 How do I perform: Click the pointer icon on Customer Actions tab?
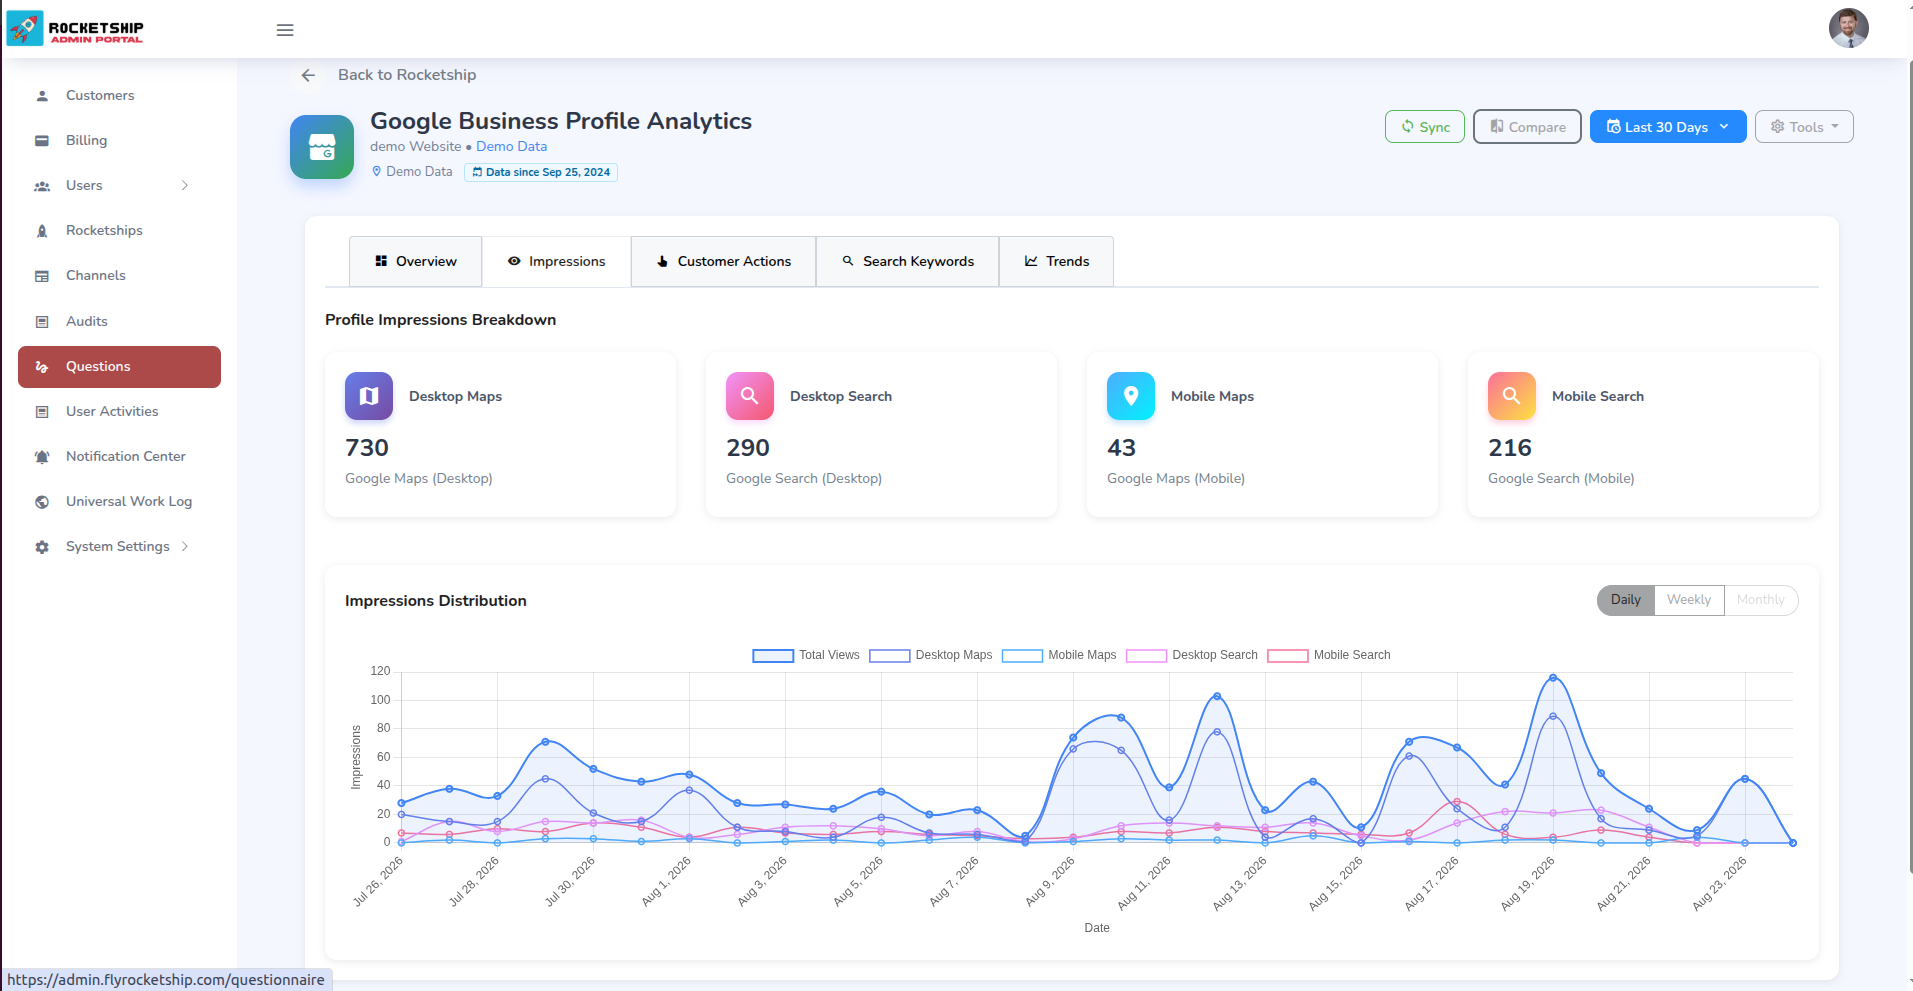[x=662, y=261]
